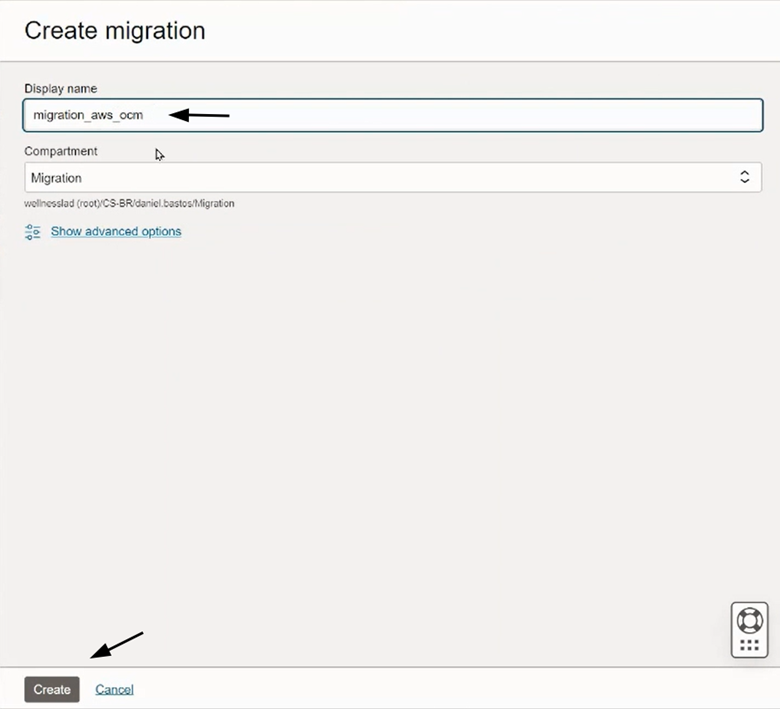Click the Compartment dropdown arrows
Viewport: 780px width, 709px height.
[744, 177]
